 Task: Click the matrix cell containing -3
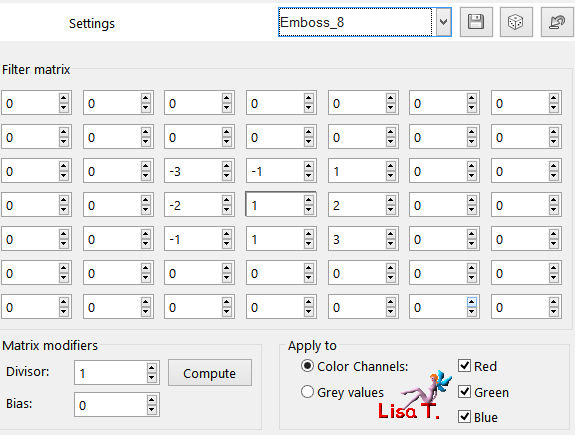(193, 171)
